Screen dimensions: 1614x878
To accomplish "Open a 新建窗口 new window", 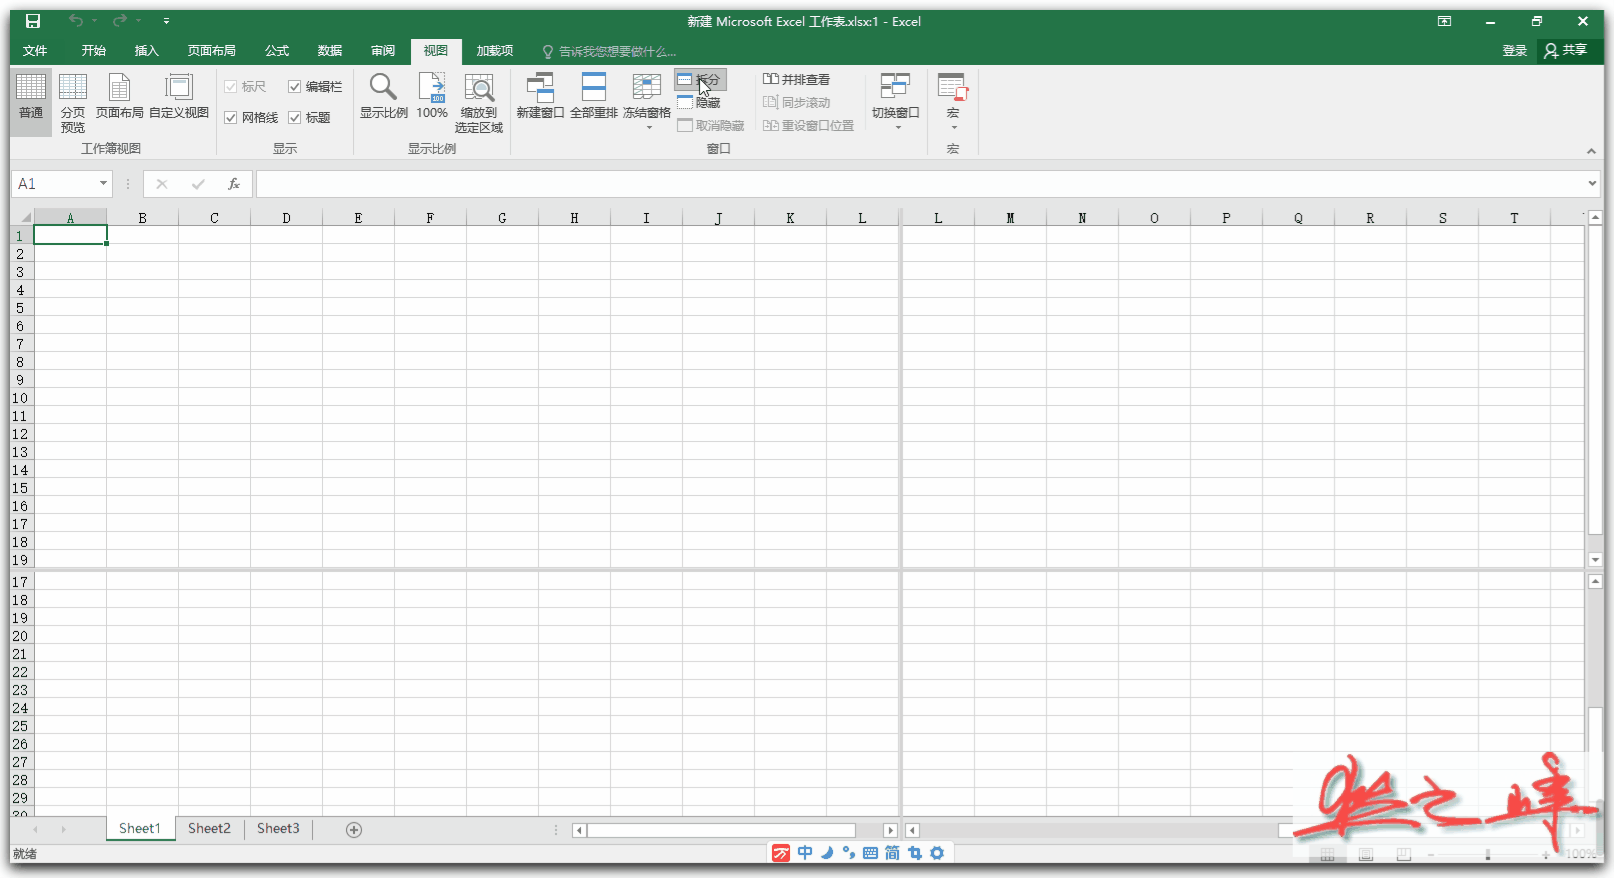I will [x=540, y=97].
